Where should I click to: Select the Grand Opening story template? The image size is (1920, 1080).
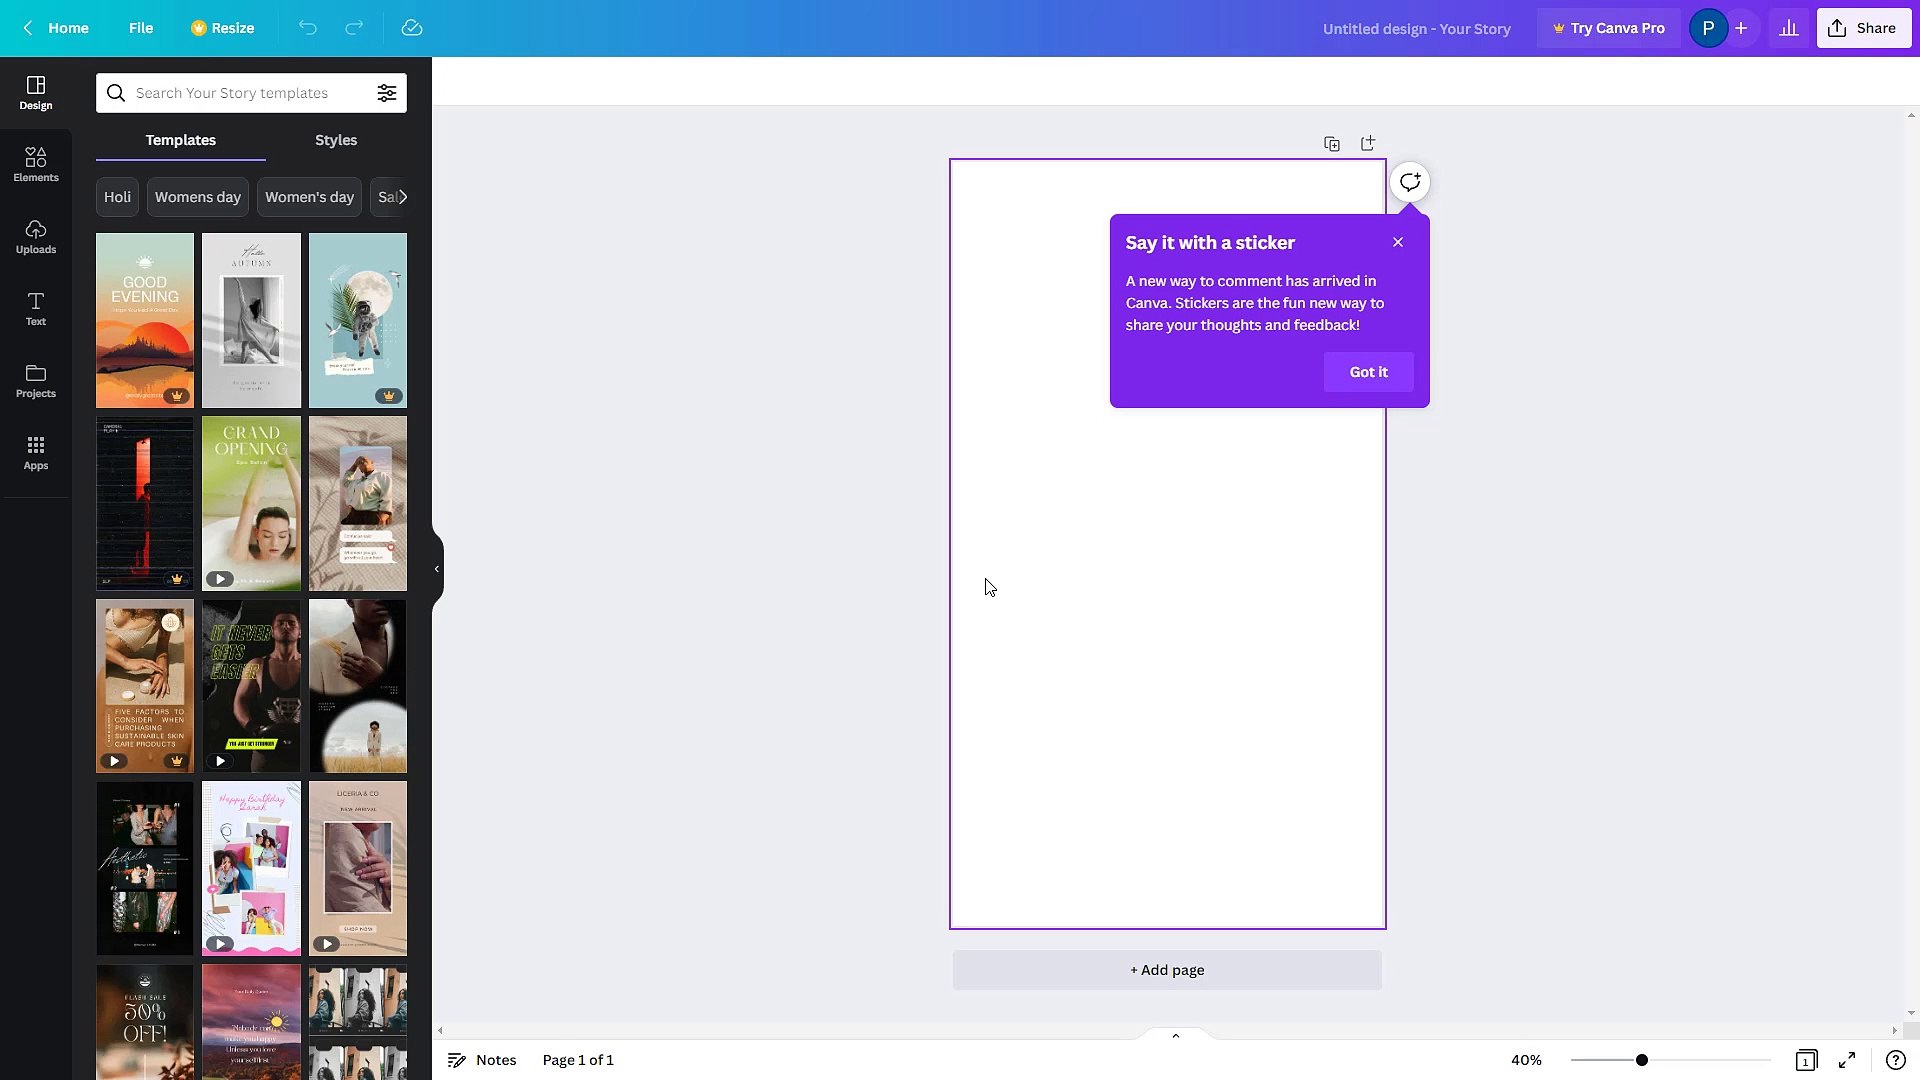click(251, 503)
